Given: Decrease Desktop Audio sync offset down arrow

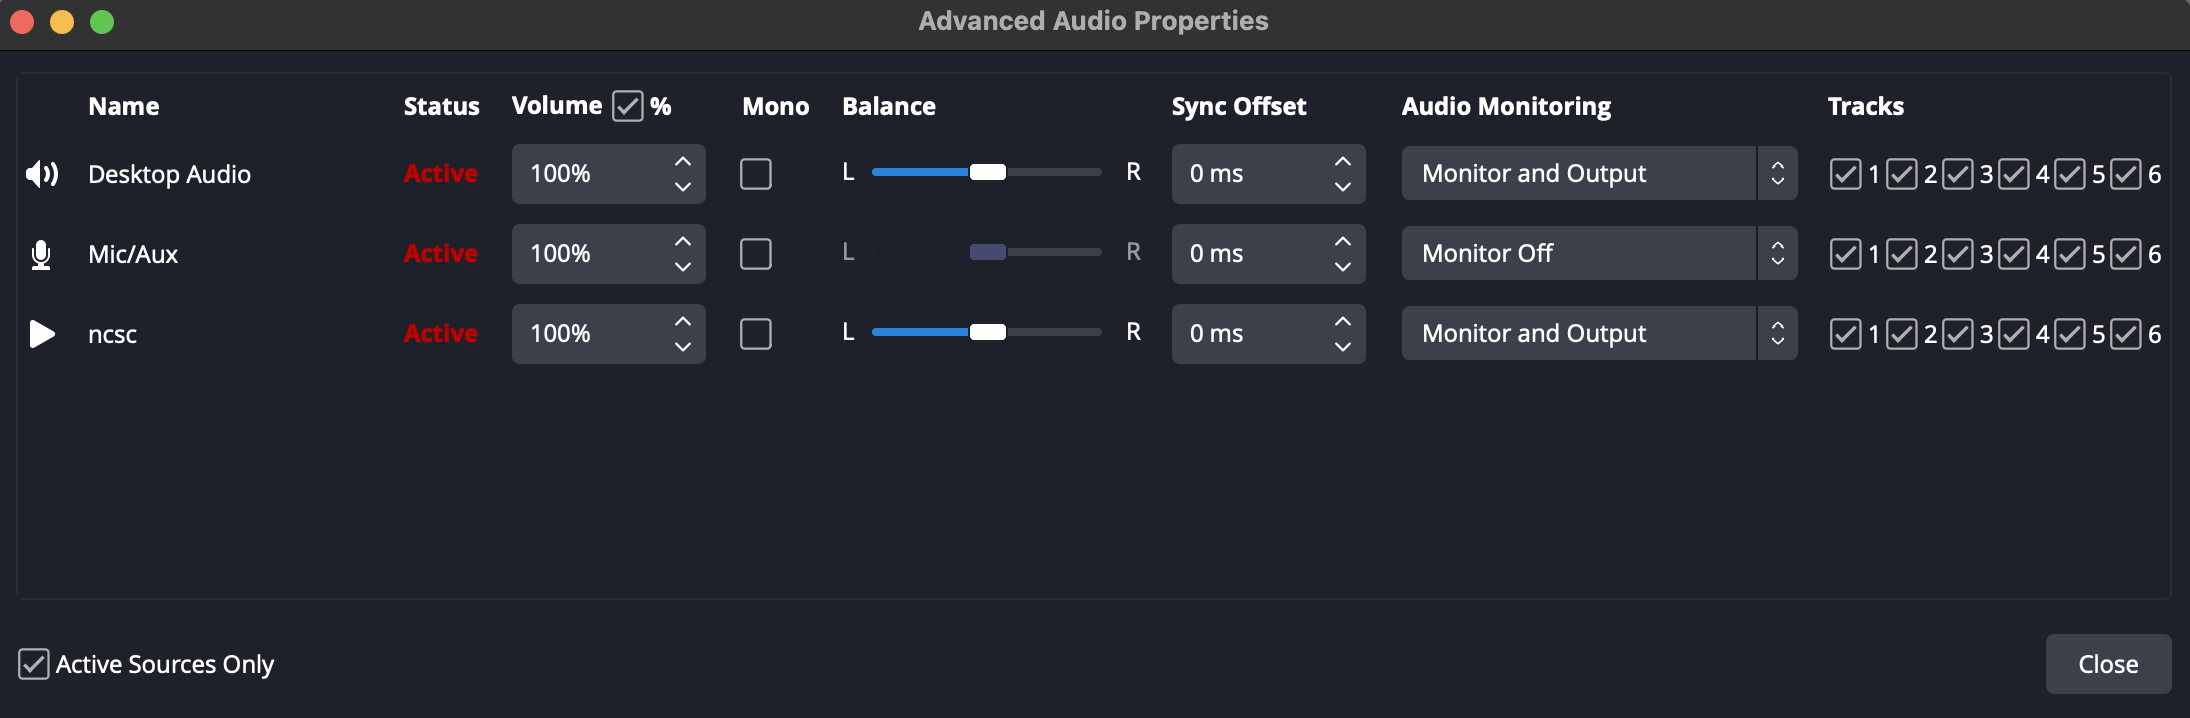Looking at the screenshot, I should pyautogui.click(x=1343, y=187).
